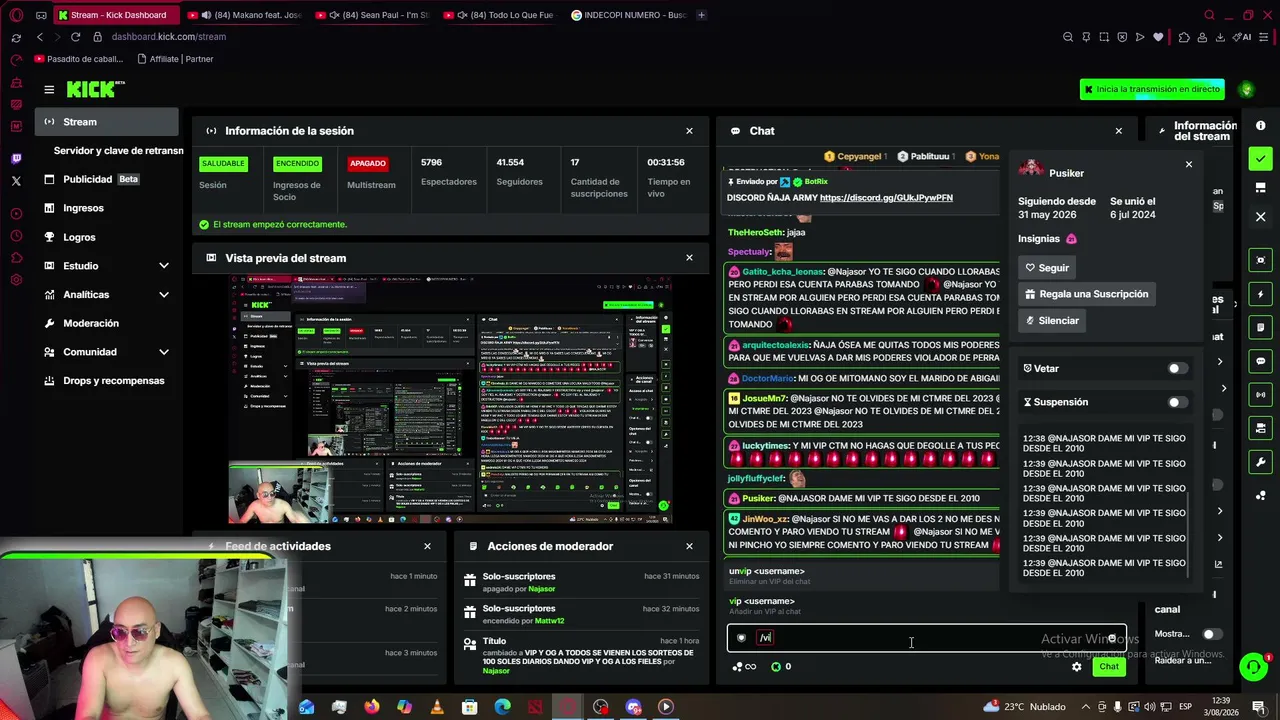Image resolution: width=1280 pixels, height=720 pixels.
Task: Close the Información de la sesión panel
Action: (x=689, y=131)
